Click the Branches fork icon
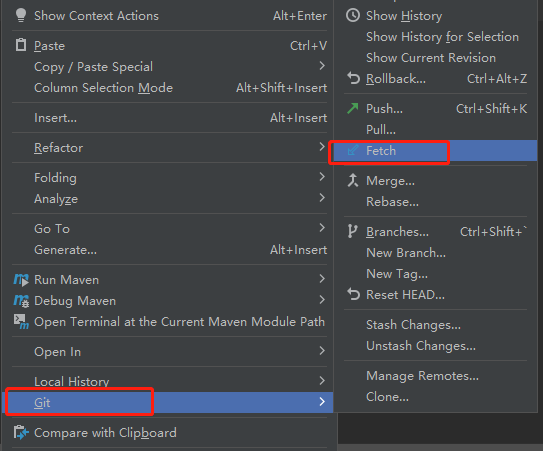 pyautogui.click(x=352, y=231)
